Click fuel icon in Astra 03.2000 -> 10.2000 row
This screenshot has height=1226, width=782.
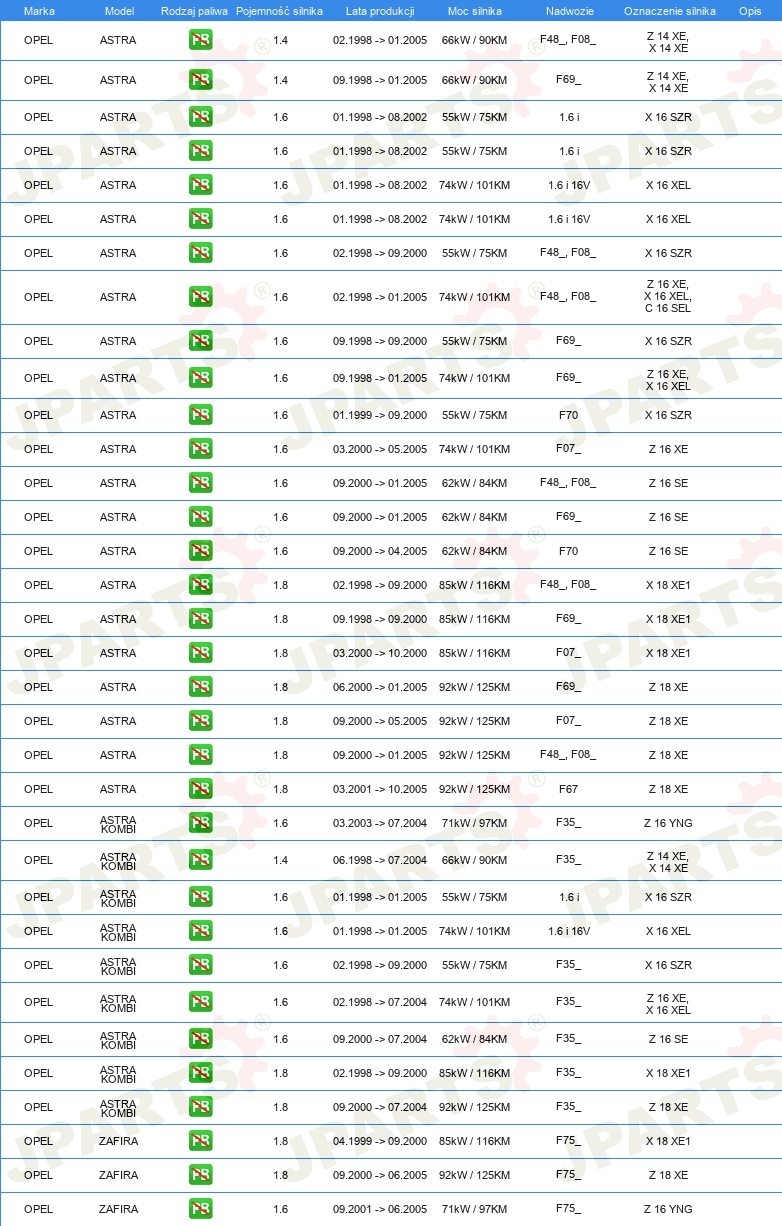[x=200, y=653]
